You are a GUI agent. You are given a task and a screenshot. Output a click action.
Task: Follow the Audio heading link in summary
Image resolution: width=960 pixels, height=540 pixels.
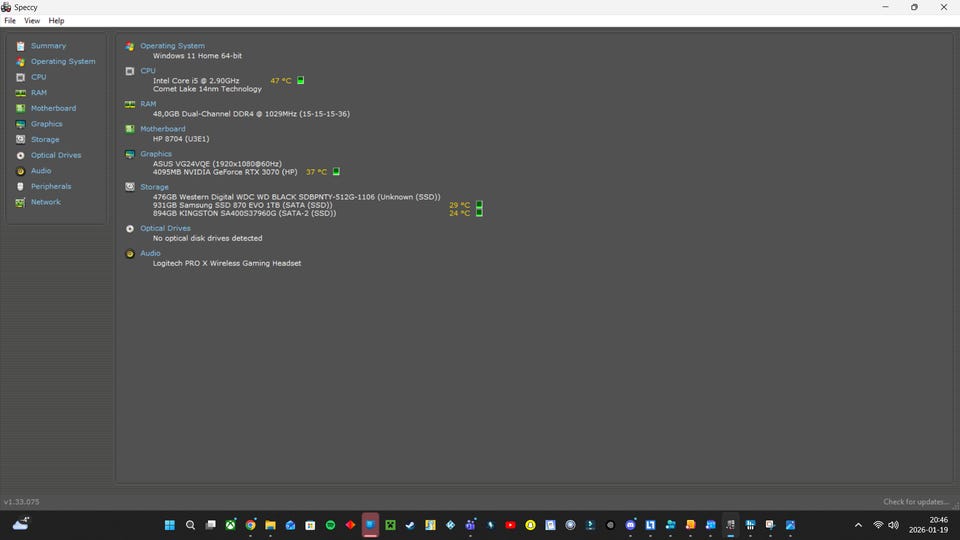tap(150, 253)
